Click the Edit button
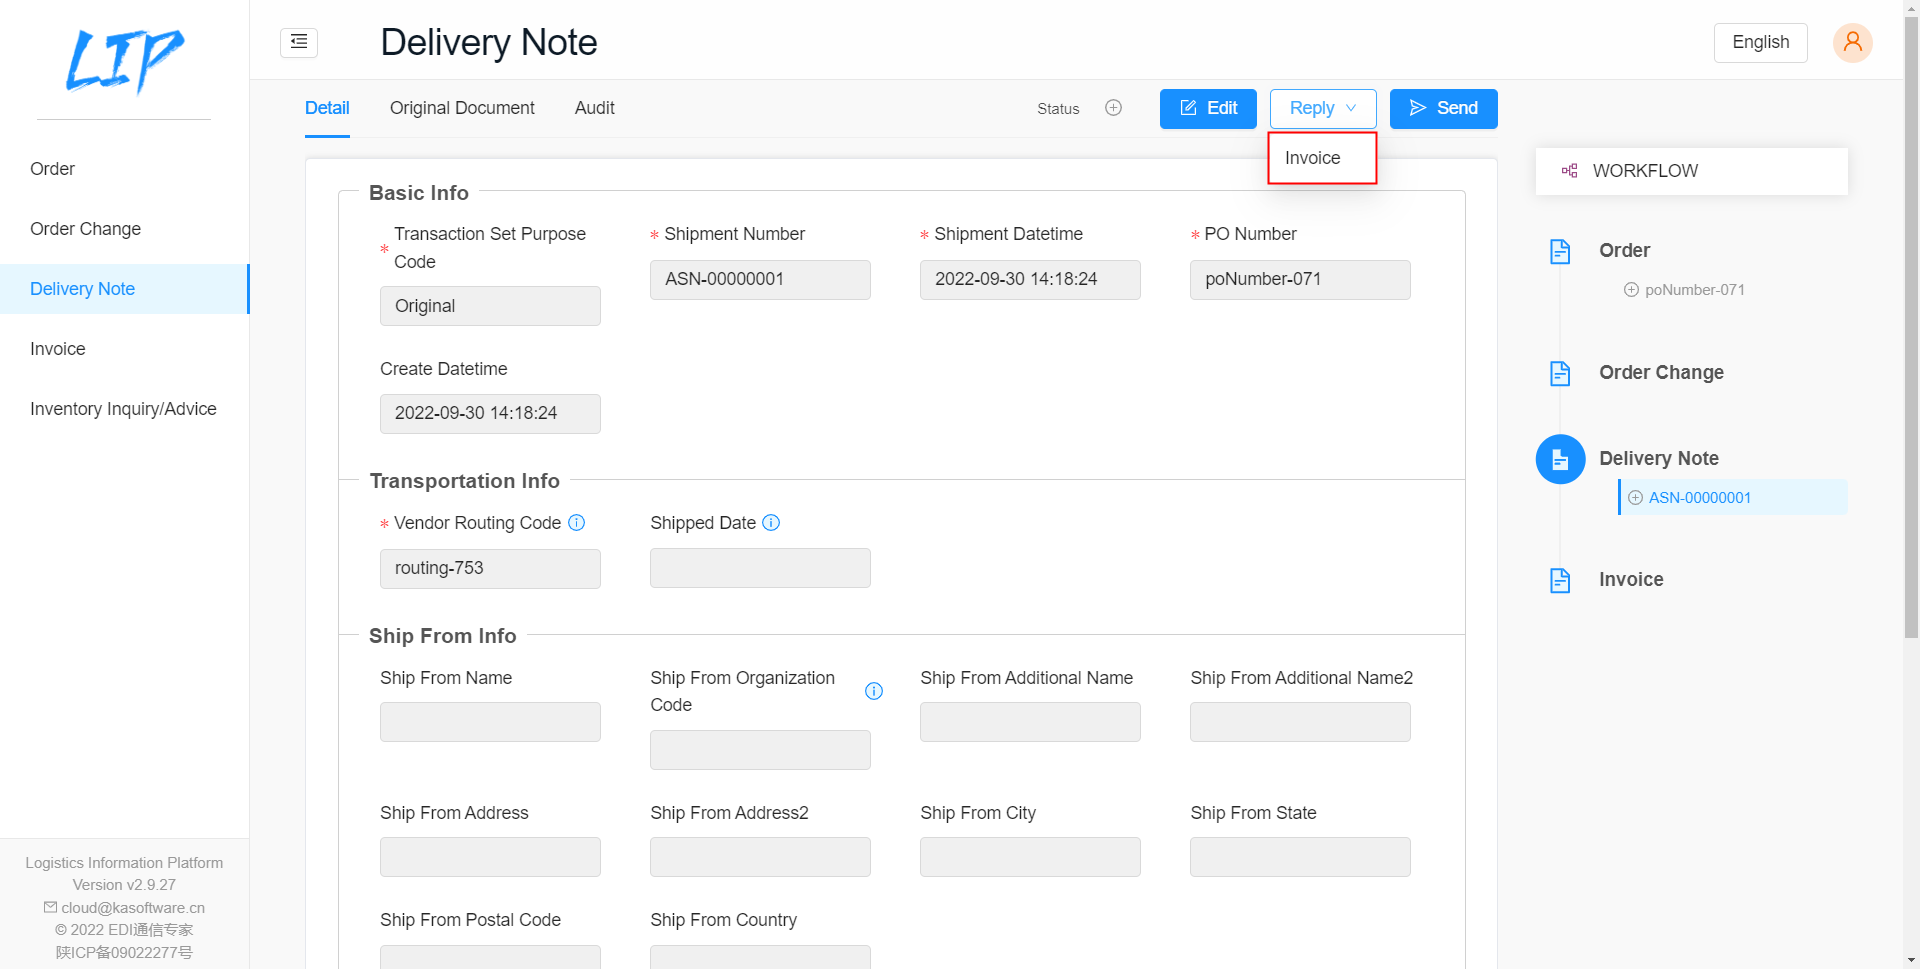This screenshot has height=969, width=1920. [x=1208, y=108]
